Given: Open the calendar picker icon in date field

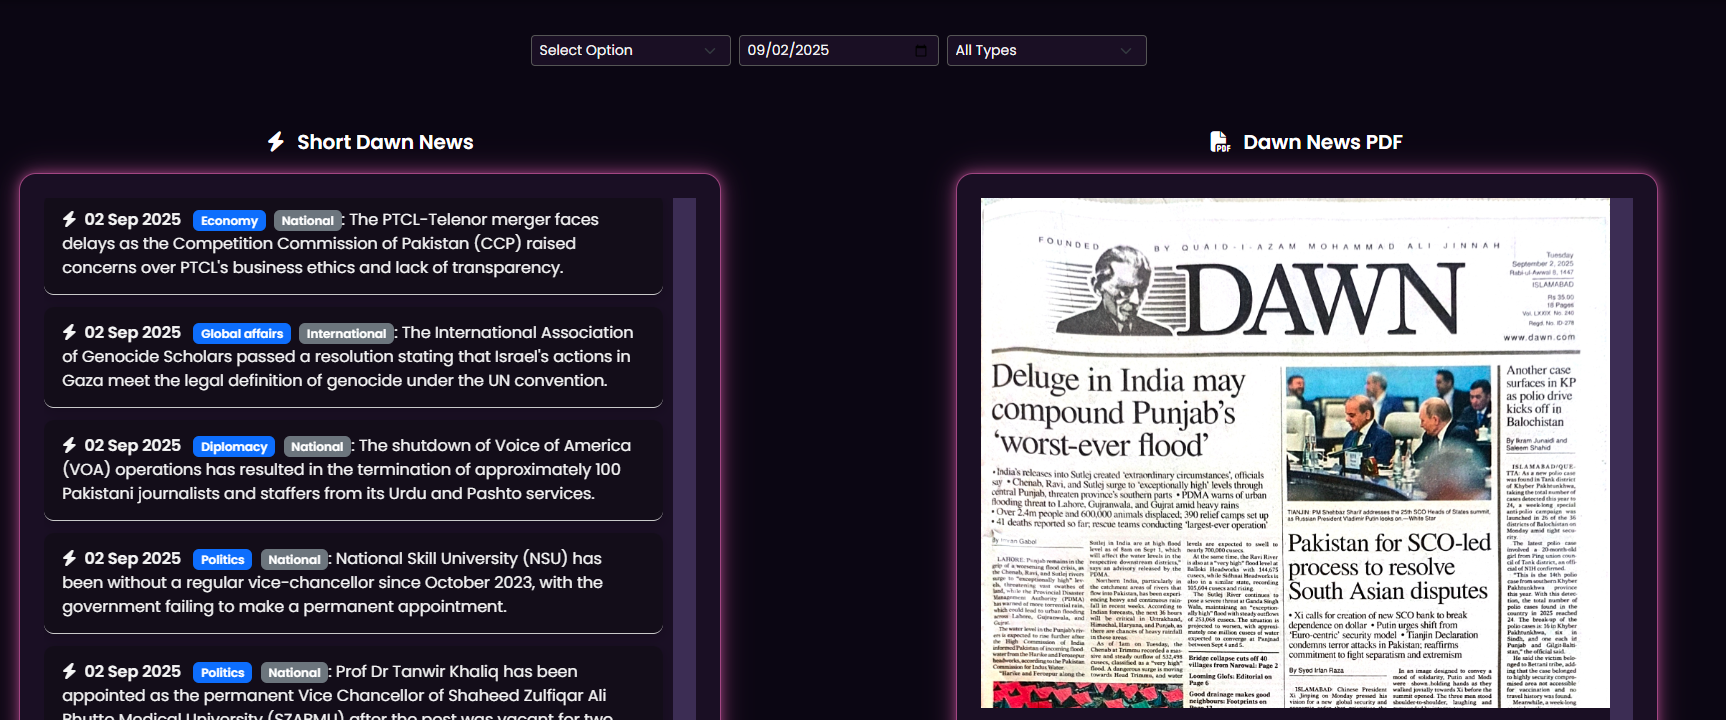Looking at the screenshot, I should (921, 50).
